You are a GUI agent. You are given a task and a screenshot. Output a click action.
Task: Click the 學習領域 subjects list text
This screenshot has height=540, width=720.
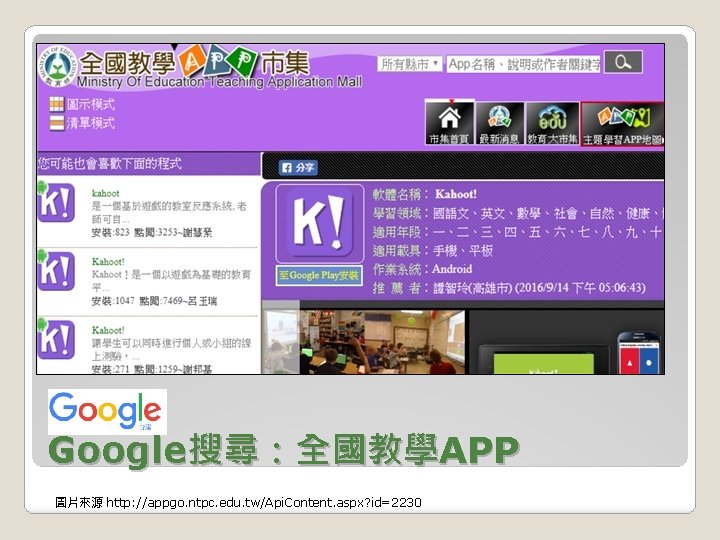click(x=518, y=214)
